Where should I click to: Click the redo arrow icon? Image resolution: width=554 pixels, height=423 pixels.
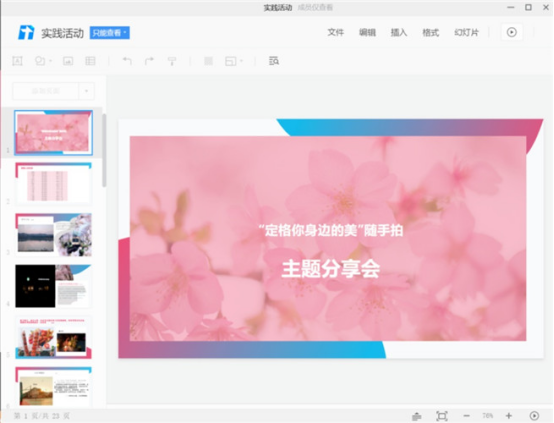[x=149, y=61]
